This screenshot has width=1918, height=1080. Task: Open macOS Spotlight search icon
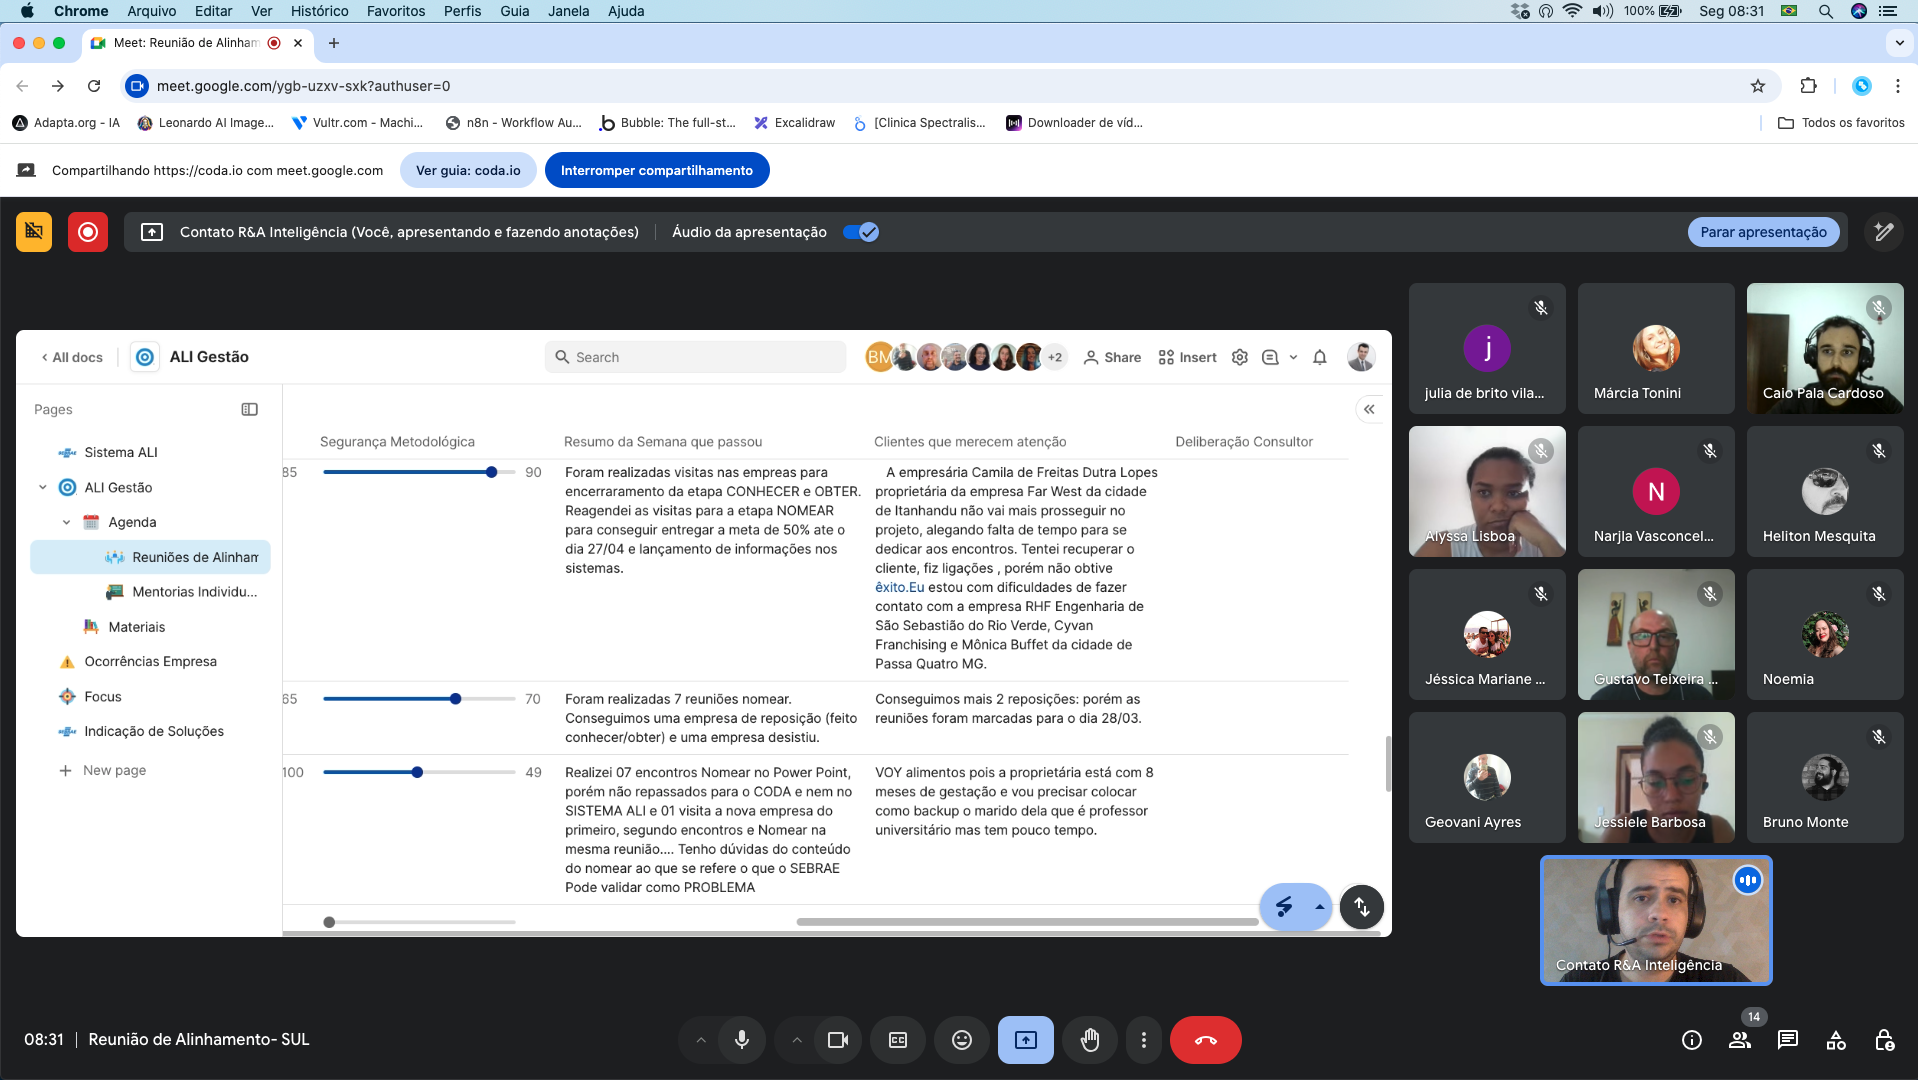point(1826,11)
